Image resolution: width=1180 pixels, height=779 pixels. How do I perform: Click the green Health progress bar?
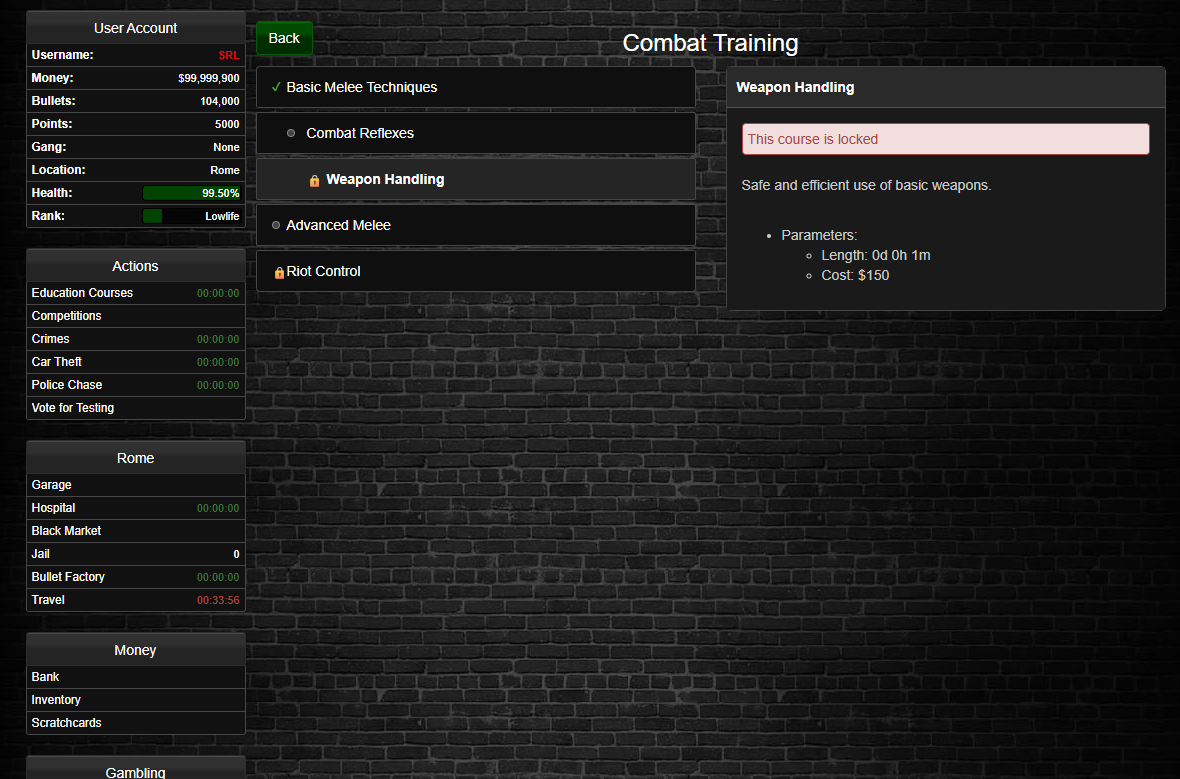click(x=192, y=193)
